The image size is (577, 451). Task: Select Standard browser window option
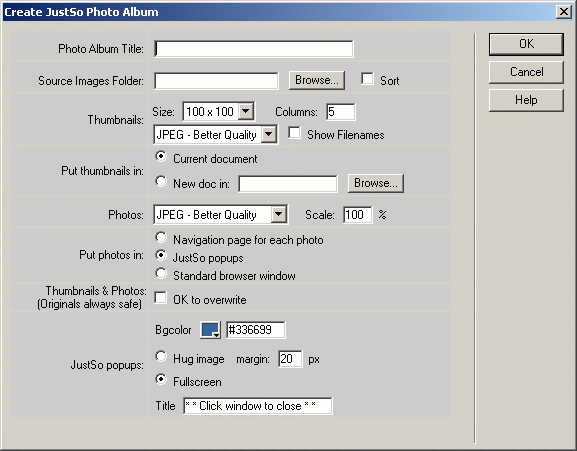161,273
